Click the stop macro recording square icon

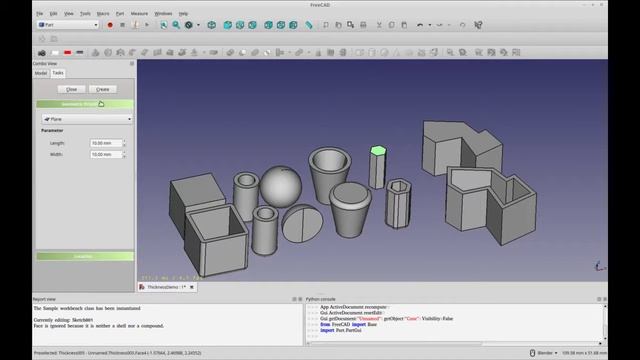(122, 25)
